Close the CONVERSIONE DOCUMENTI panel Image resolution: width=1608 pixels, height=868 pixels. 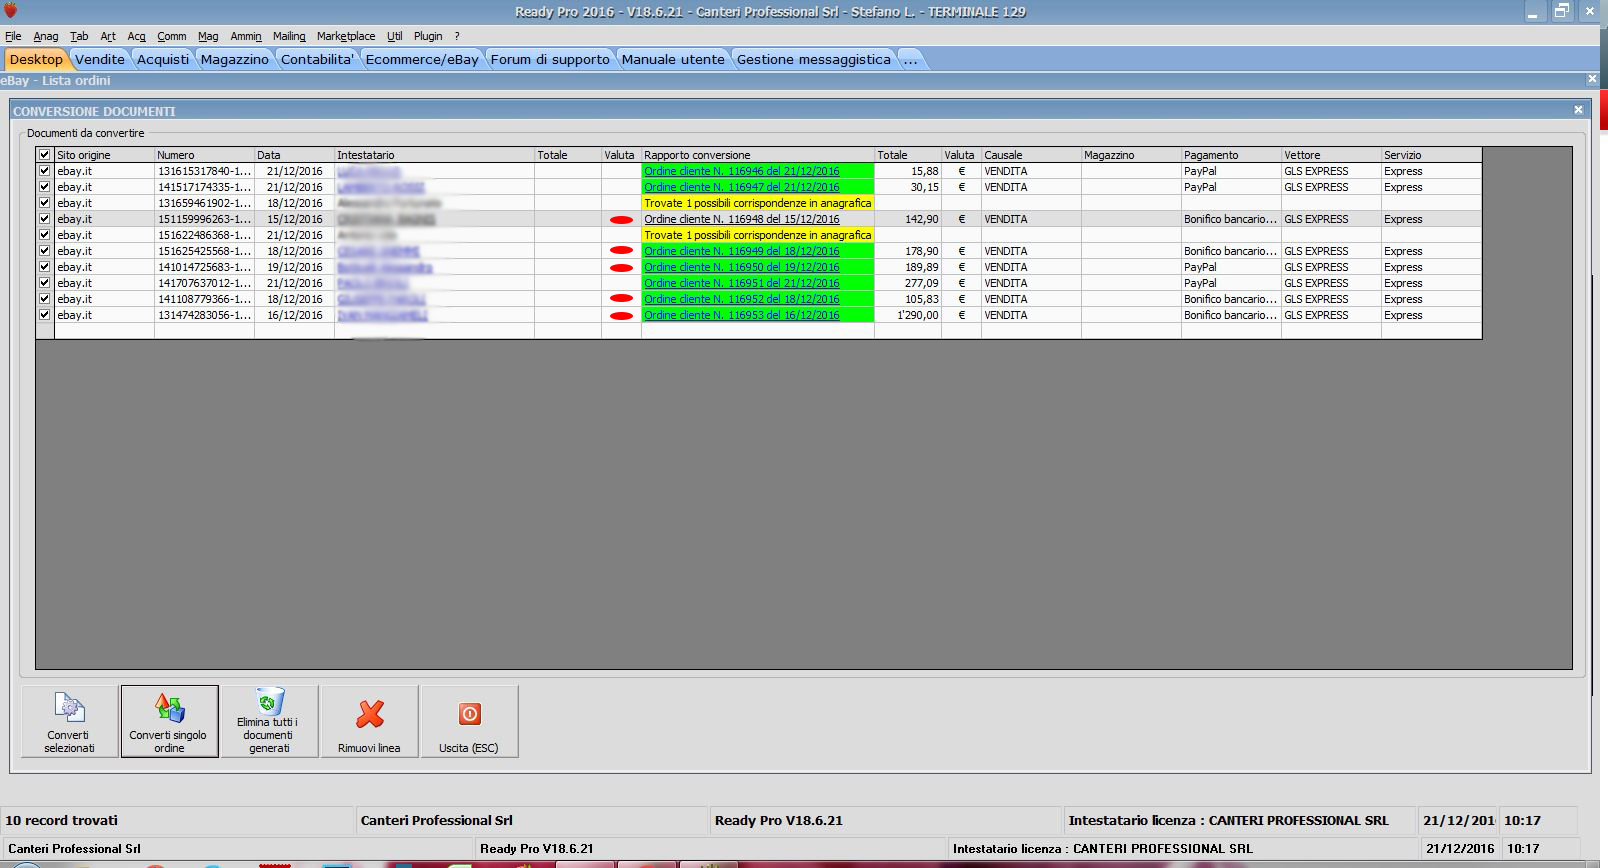(1578, 110)
